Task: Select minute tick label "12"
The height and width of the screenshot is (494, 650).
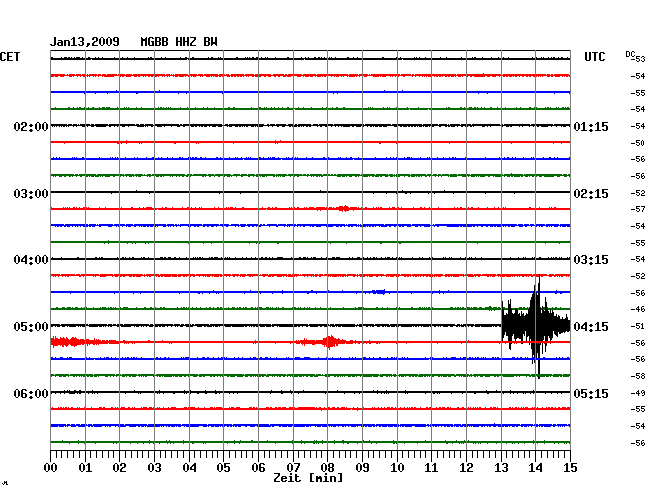Action: tap(466, 468)
